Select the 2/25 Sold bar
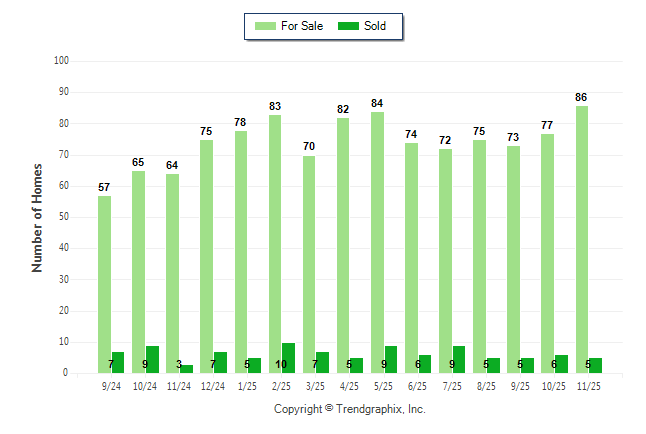646x434 pixels. point(288,358)
